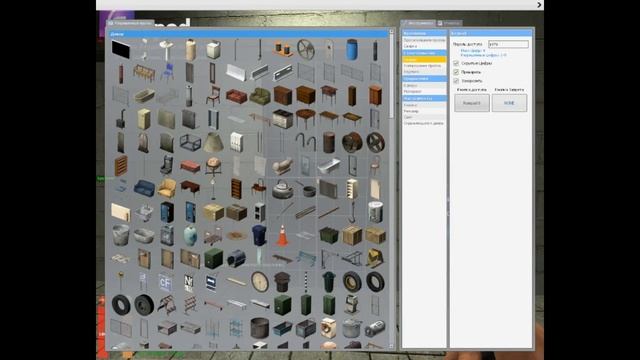The width and height of the screenshot is (640, 360).
Task: Pick the white pedestal sink prop
Action: (167, 50)
